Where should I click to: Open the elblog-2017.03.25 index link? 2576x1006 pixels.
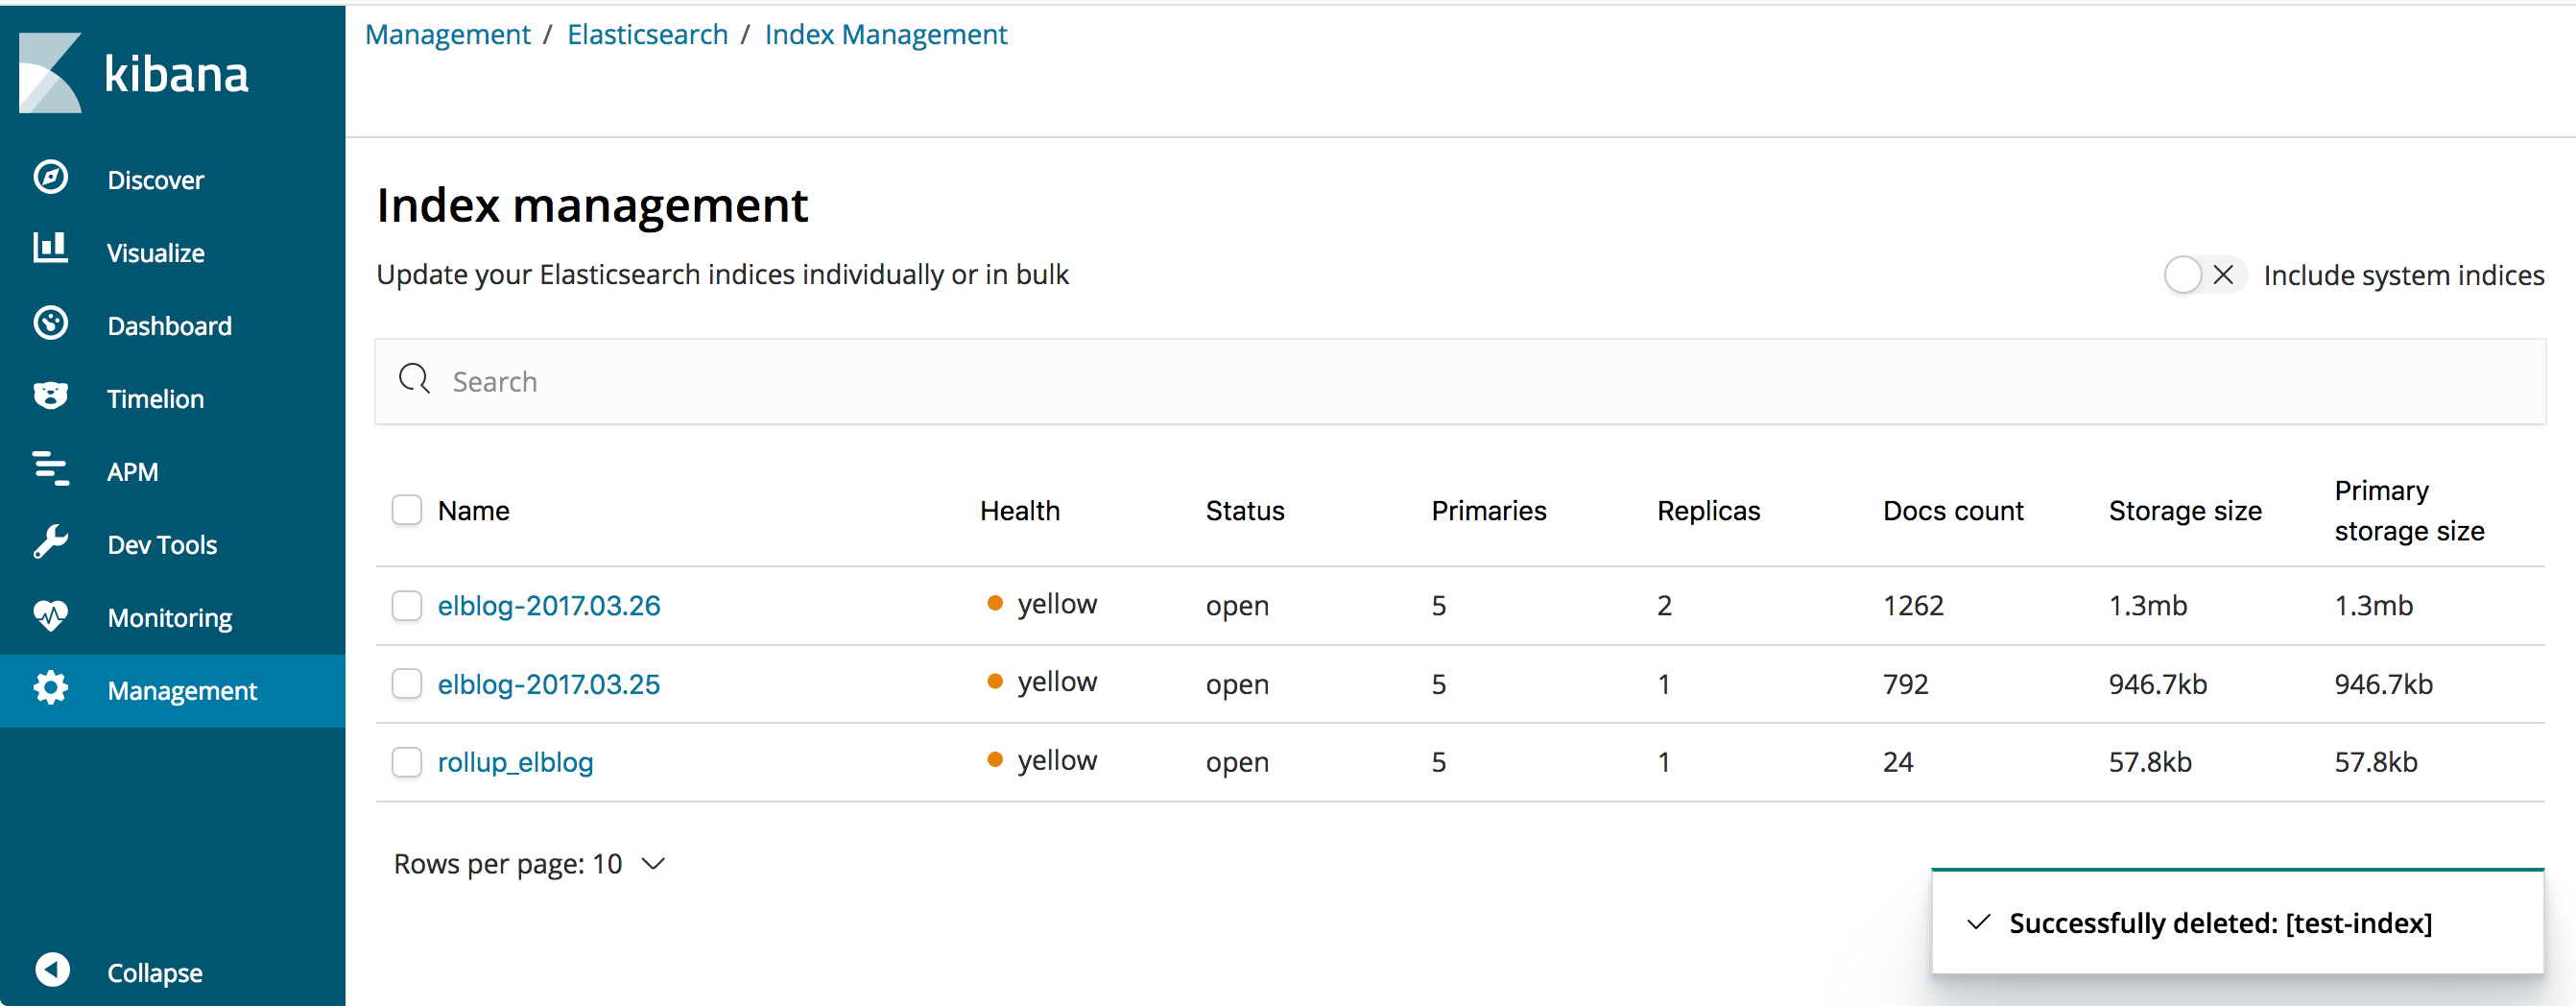[x=549, y=684]
